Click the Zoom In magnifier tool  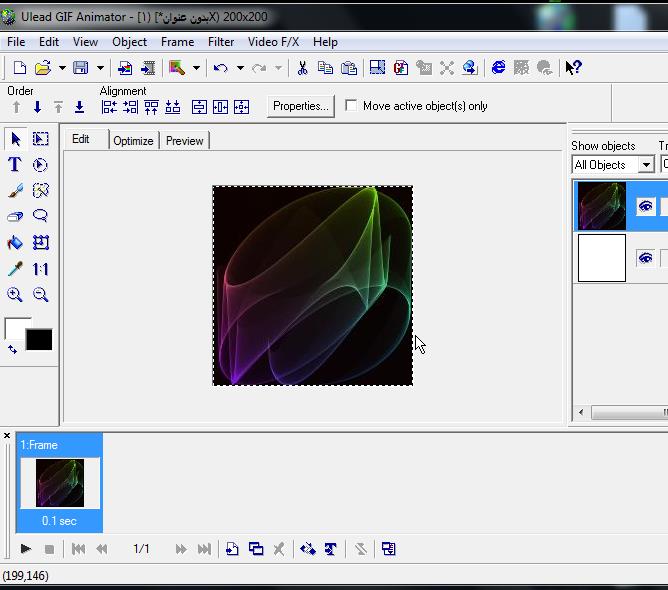15,295
